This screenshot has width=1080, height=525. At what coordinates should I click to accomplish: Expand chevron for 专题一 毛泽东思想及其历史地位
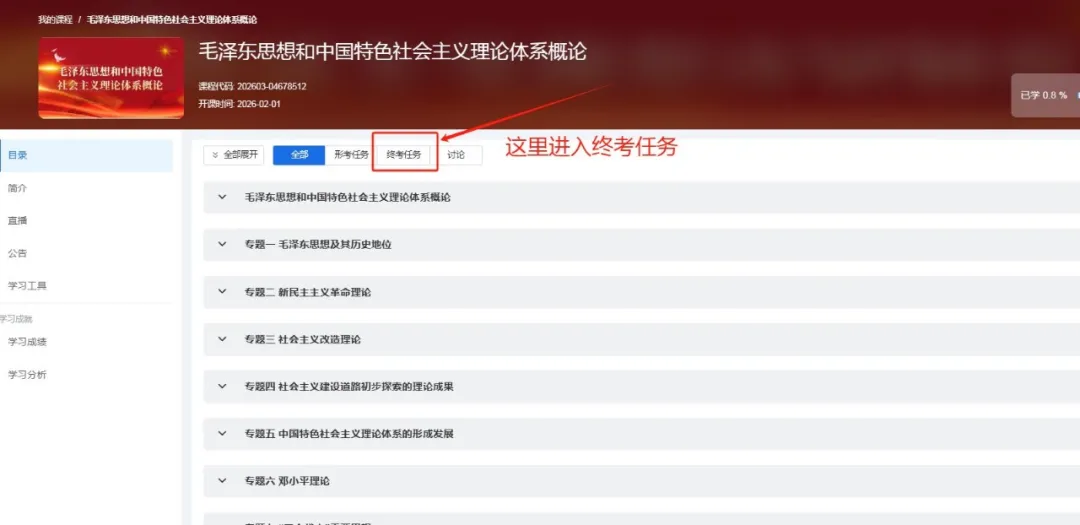pyautogui.click(x=222, y=244)
